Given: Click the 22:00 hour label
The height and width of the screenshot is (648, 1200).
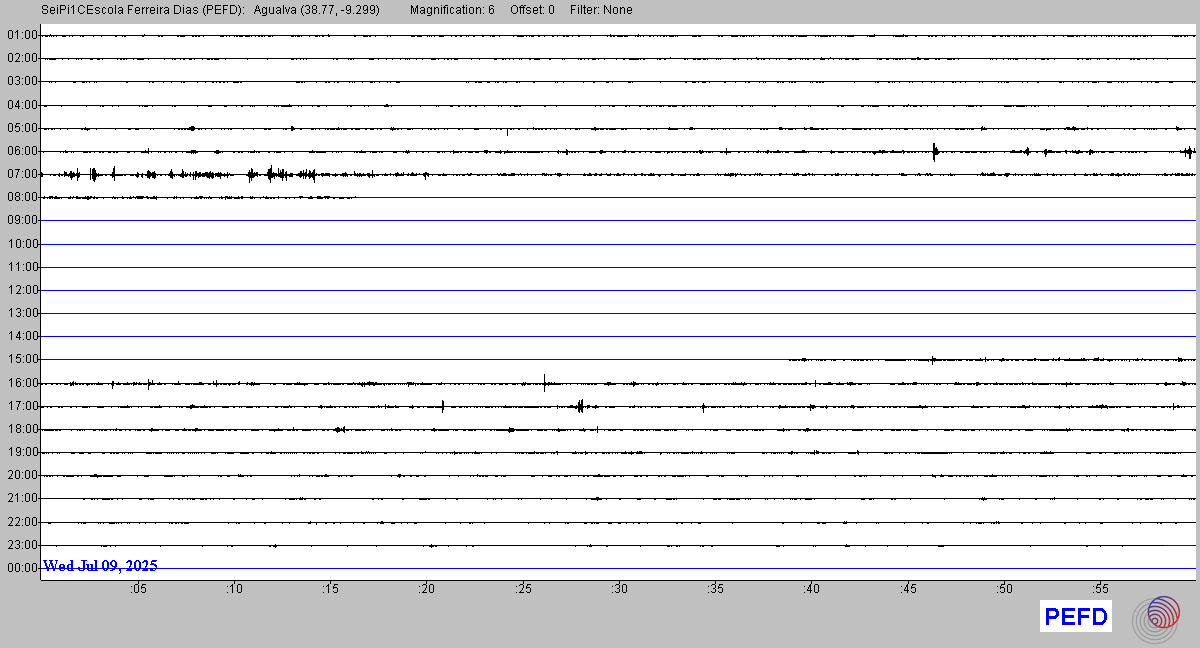Looking at the screenshot, I should click(x=22, y=522).
